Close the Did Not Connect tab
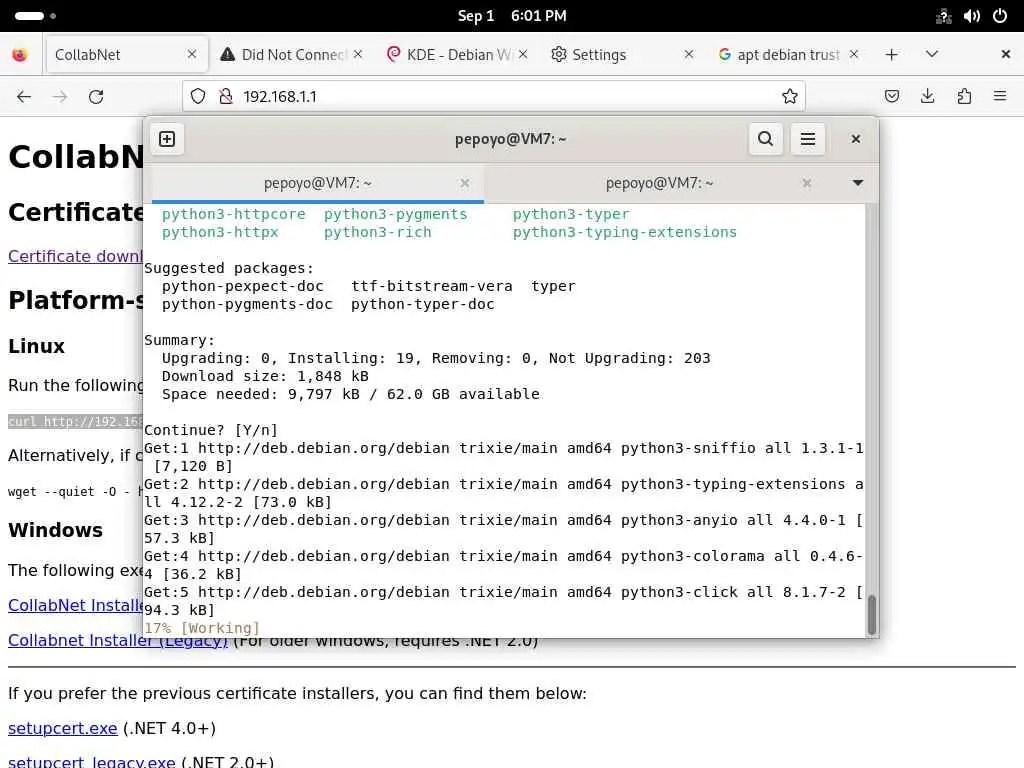The height and width of the screenshot is (768, 1024). click(358, 54)
